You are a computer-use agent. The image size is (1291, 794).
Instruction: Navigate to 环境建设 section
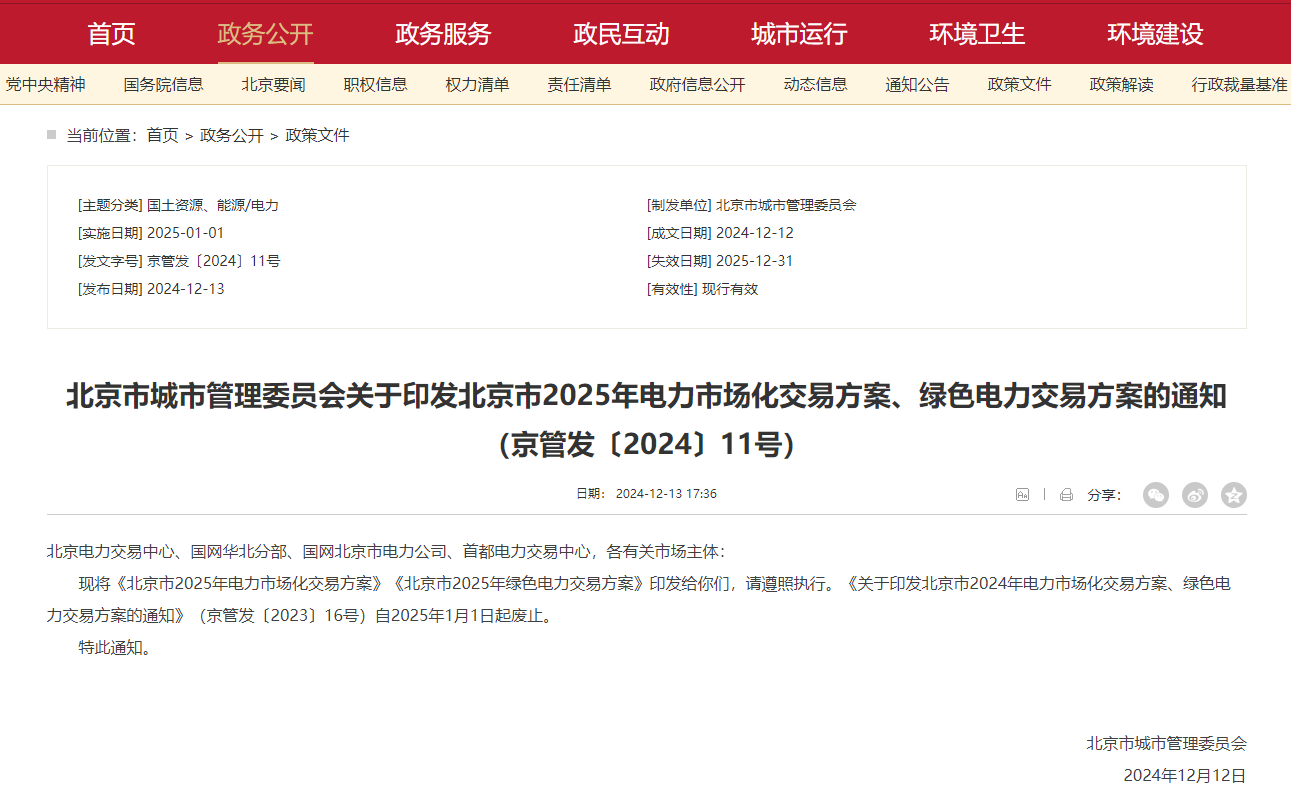[1155, 34]
